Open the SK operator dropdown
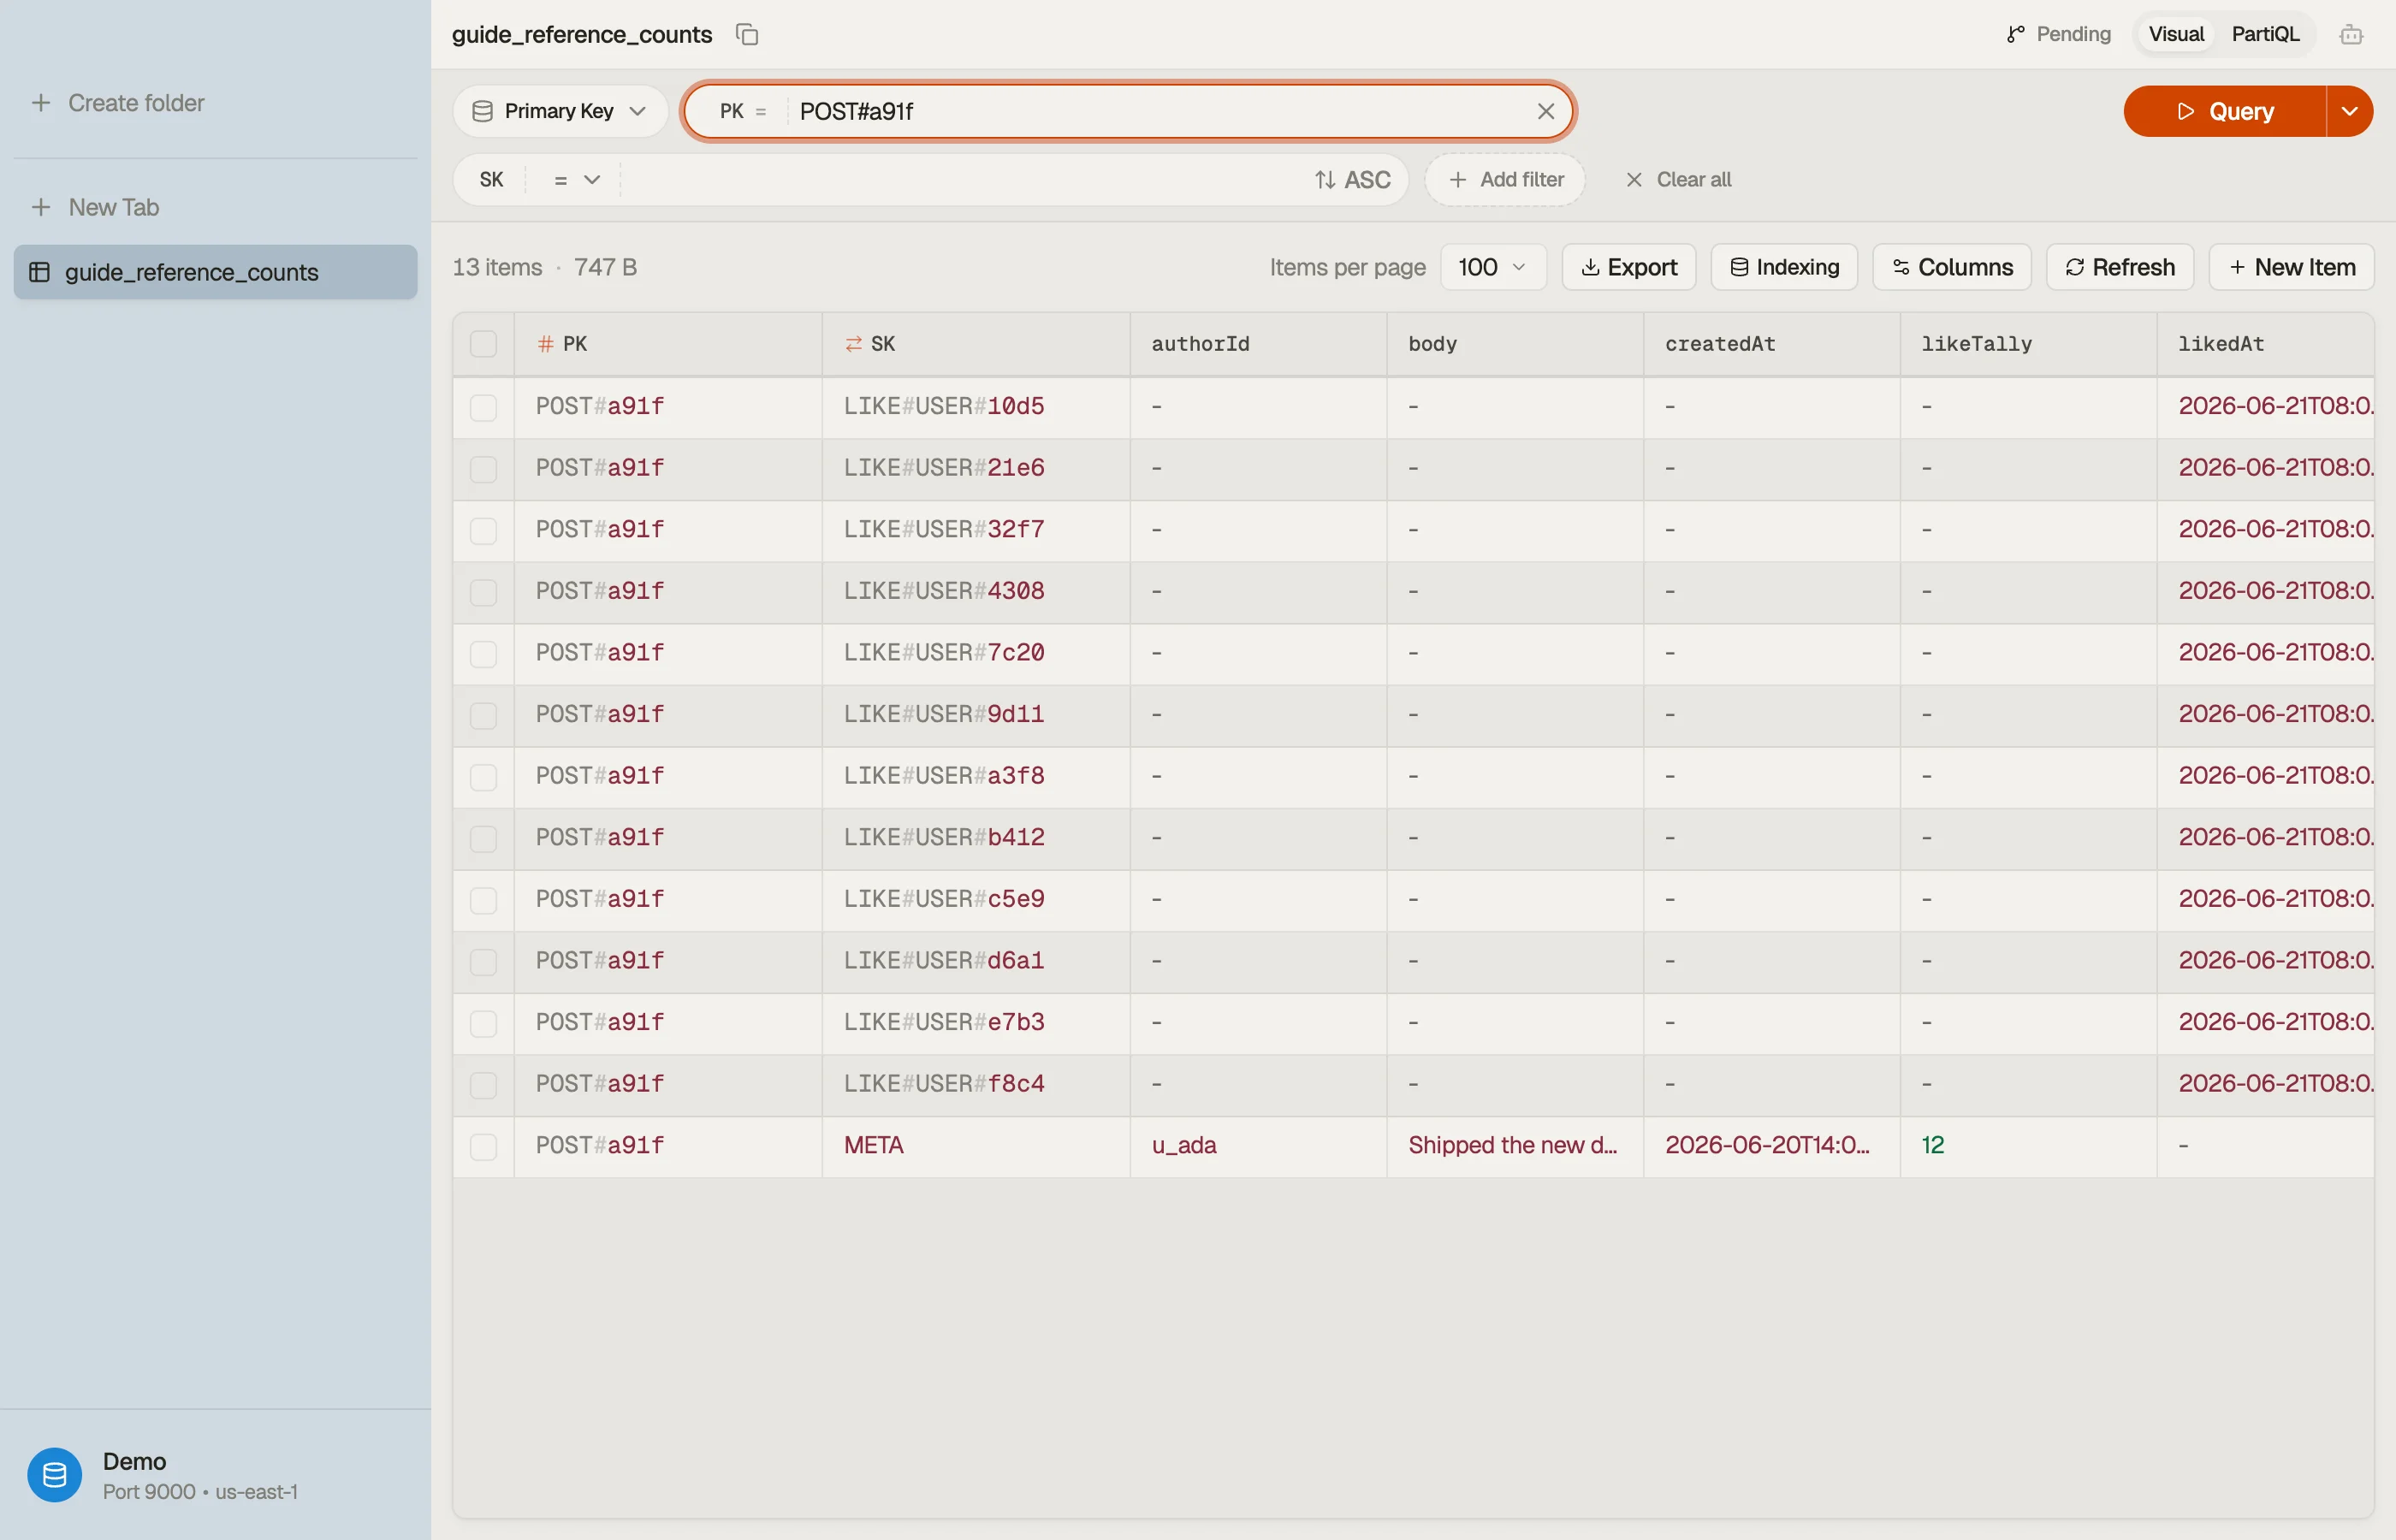 click(576, 180)
